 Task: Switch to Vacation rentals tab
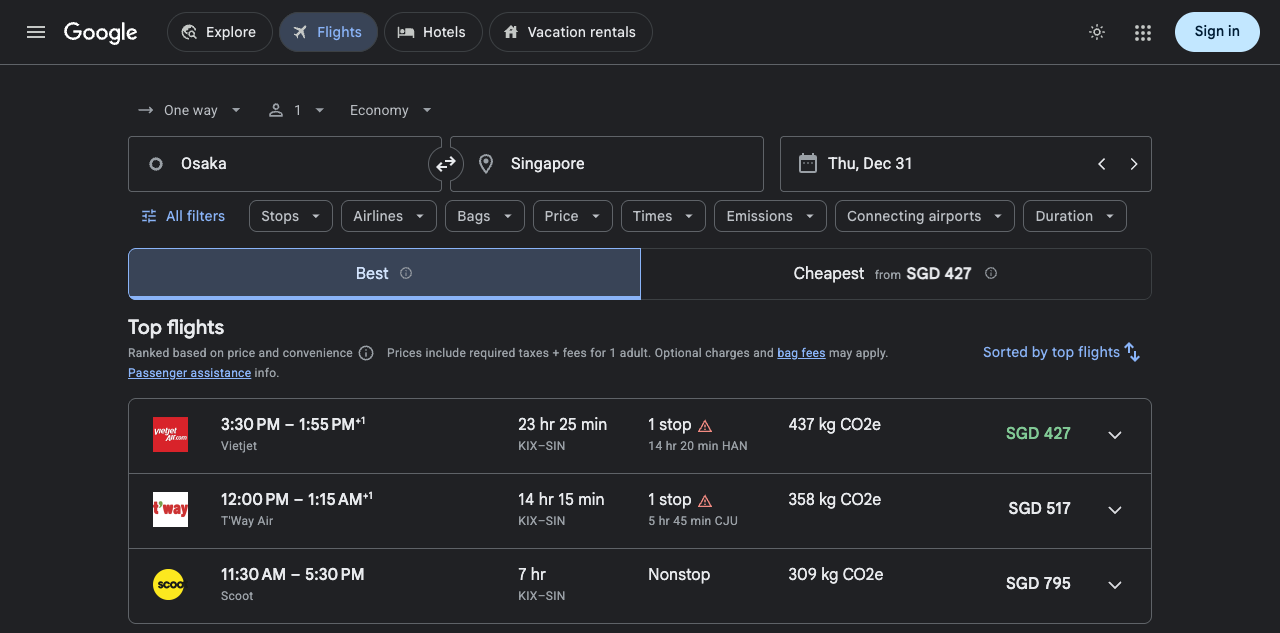[x=571, y=32]
